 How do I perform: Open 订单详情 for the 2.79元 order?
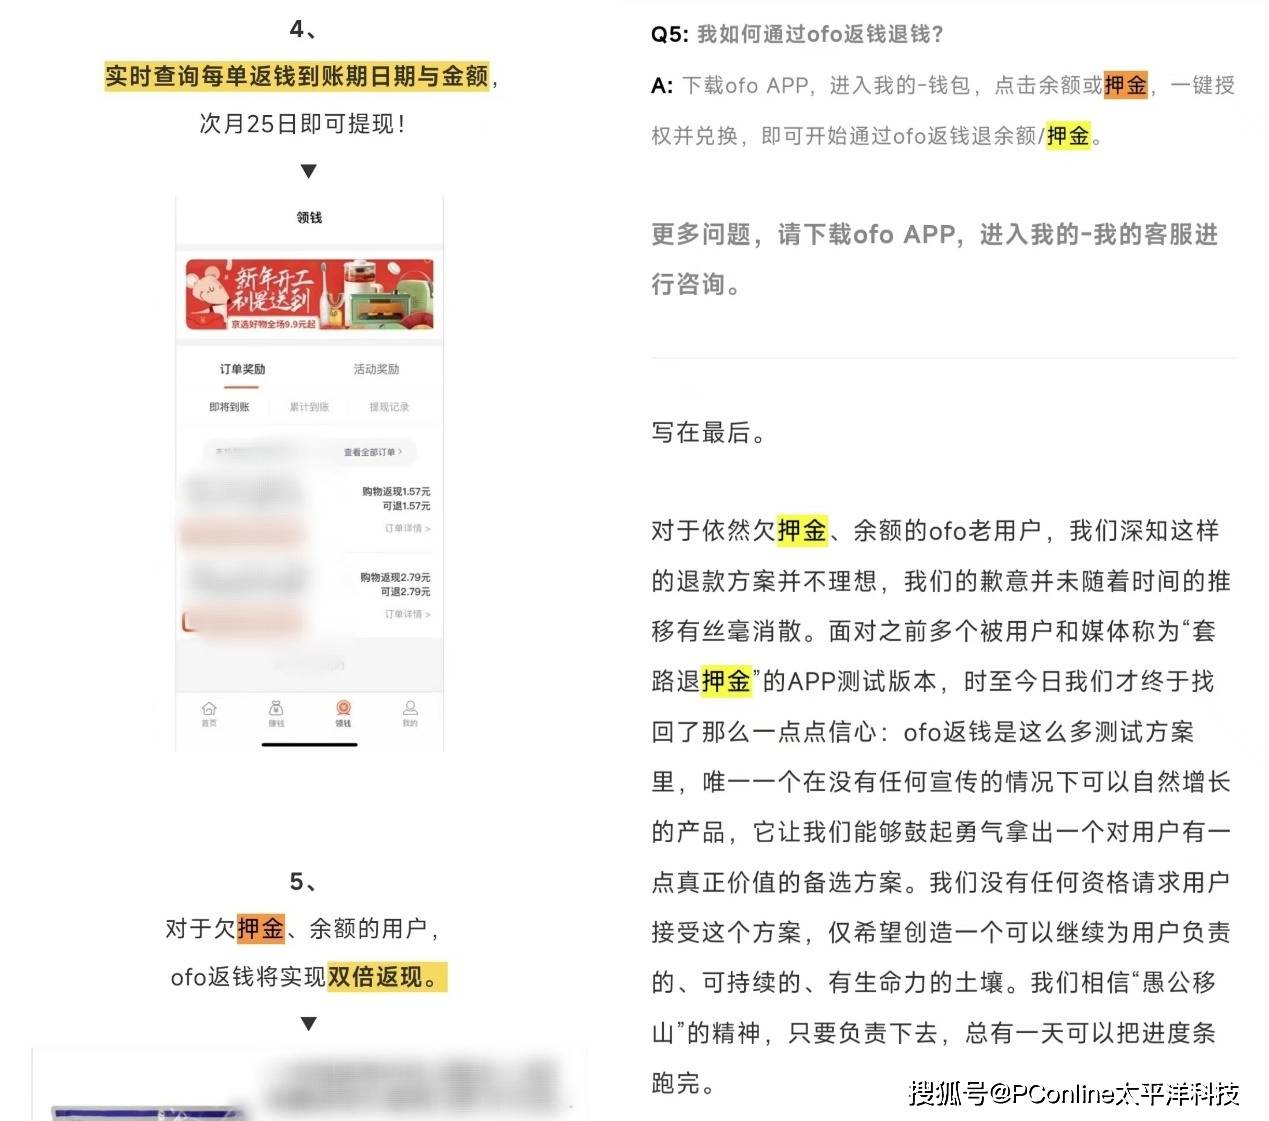(408, 614)
